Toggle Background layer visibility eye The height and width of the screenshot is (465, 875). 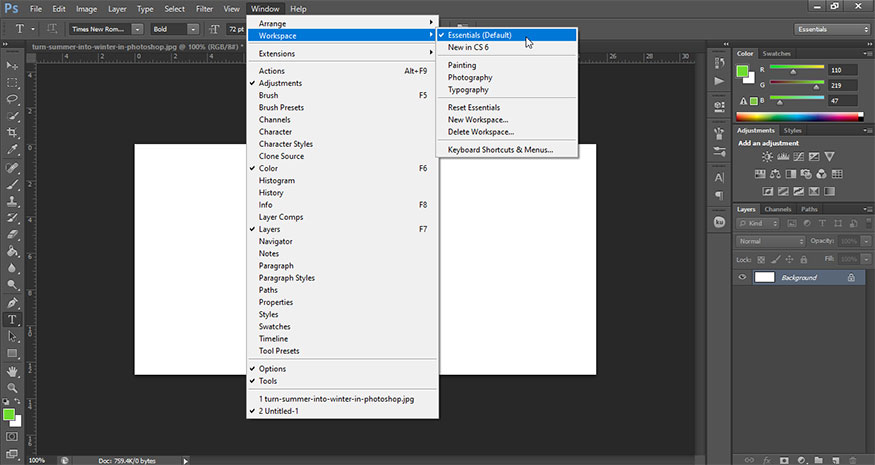pos(742,277)
